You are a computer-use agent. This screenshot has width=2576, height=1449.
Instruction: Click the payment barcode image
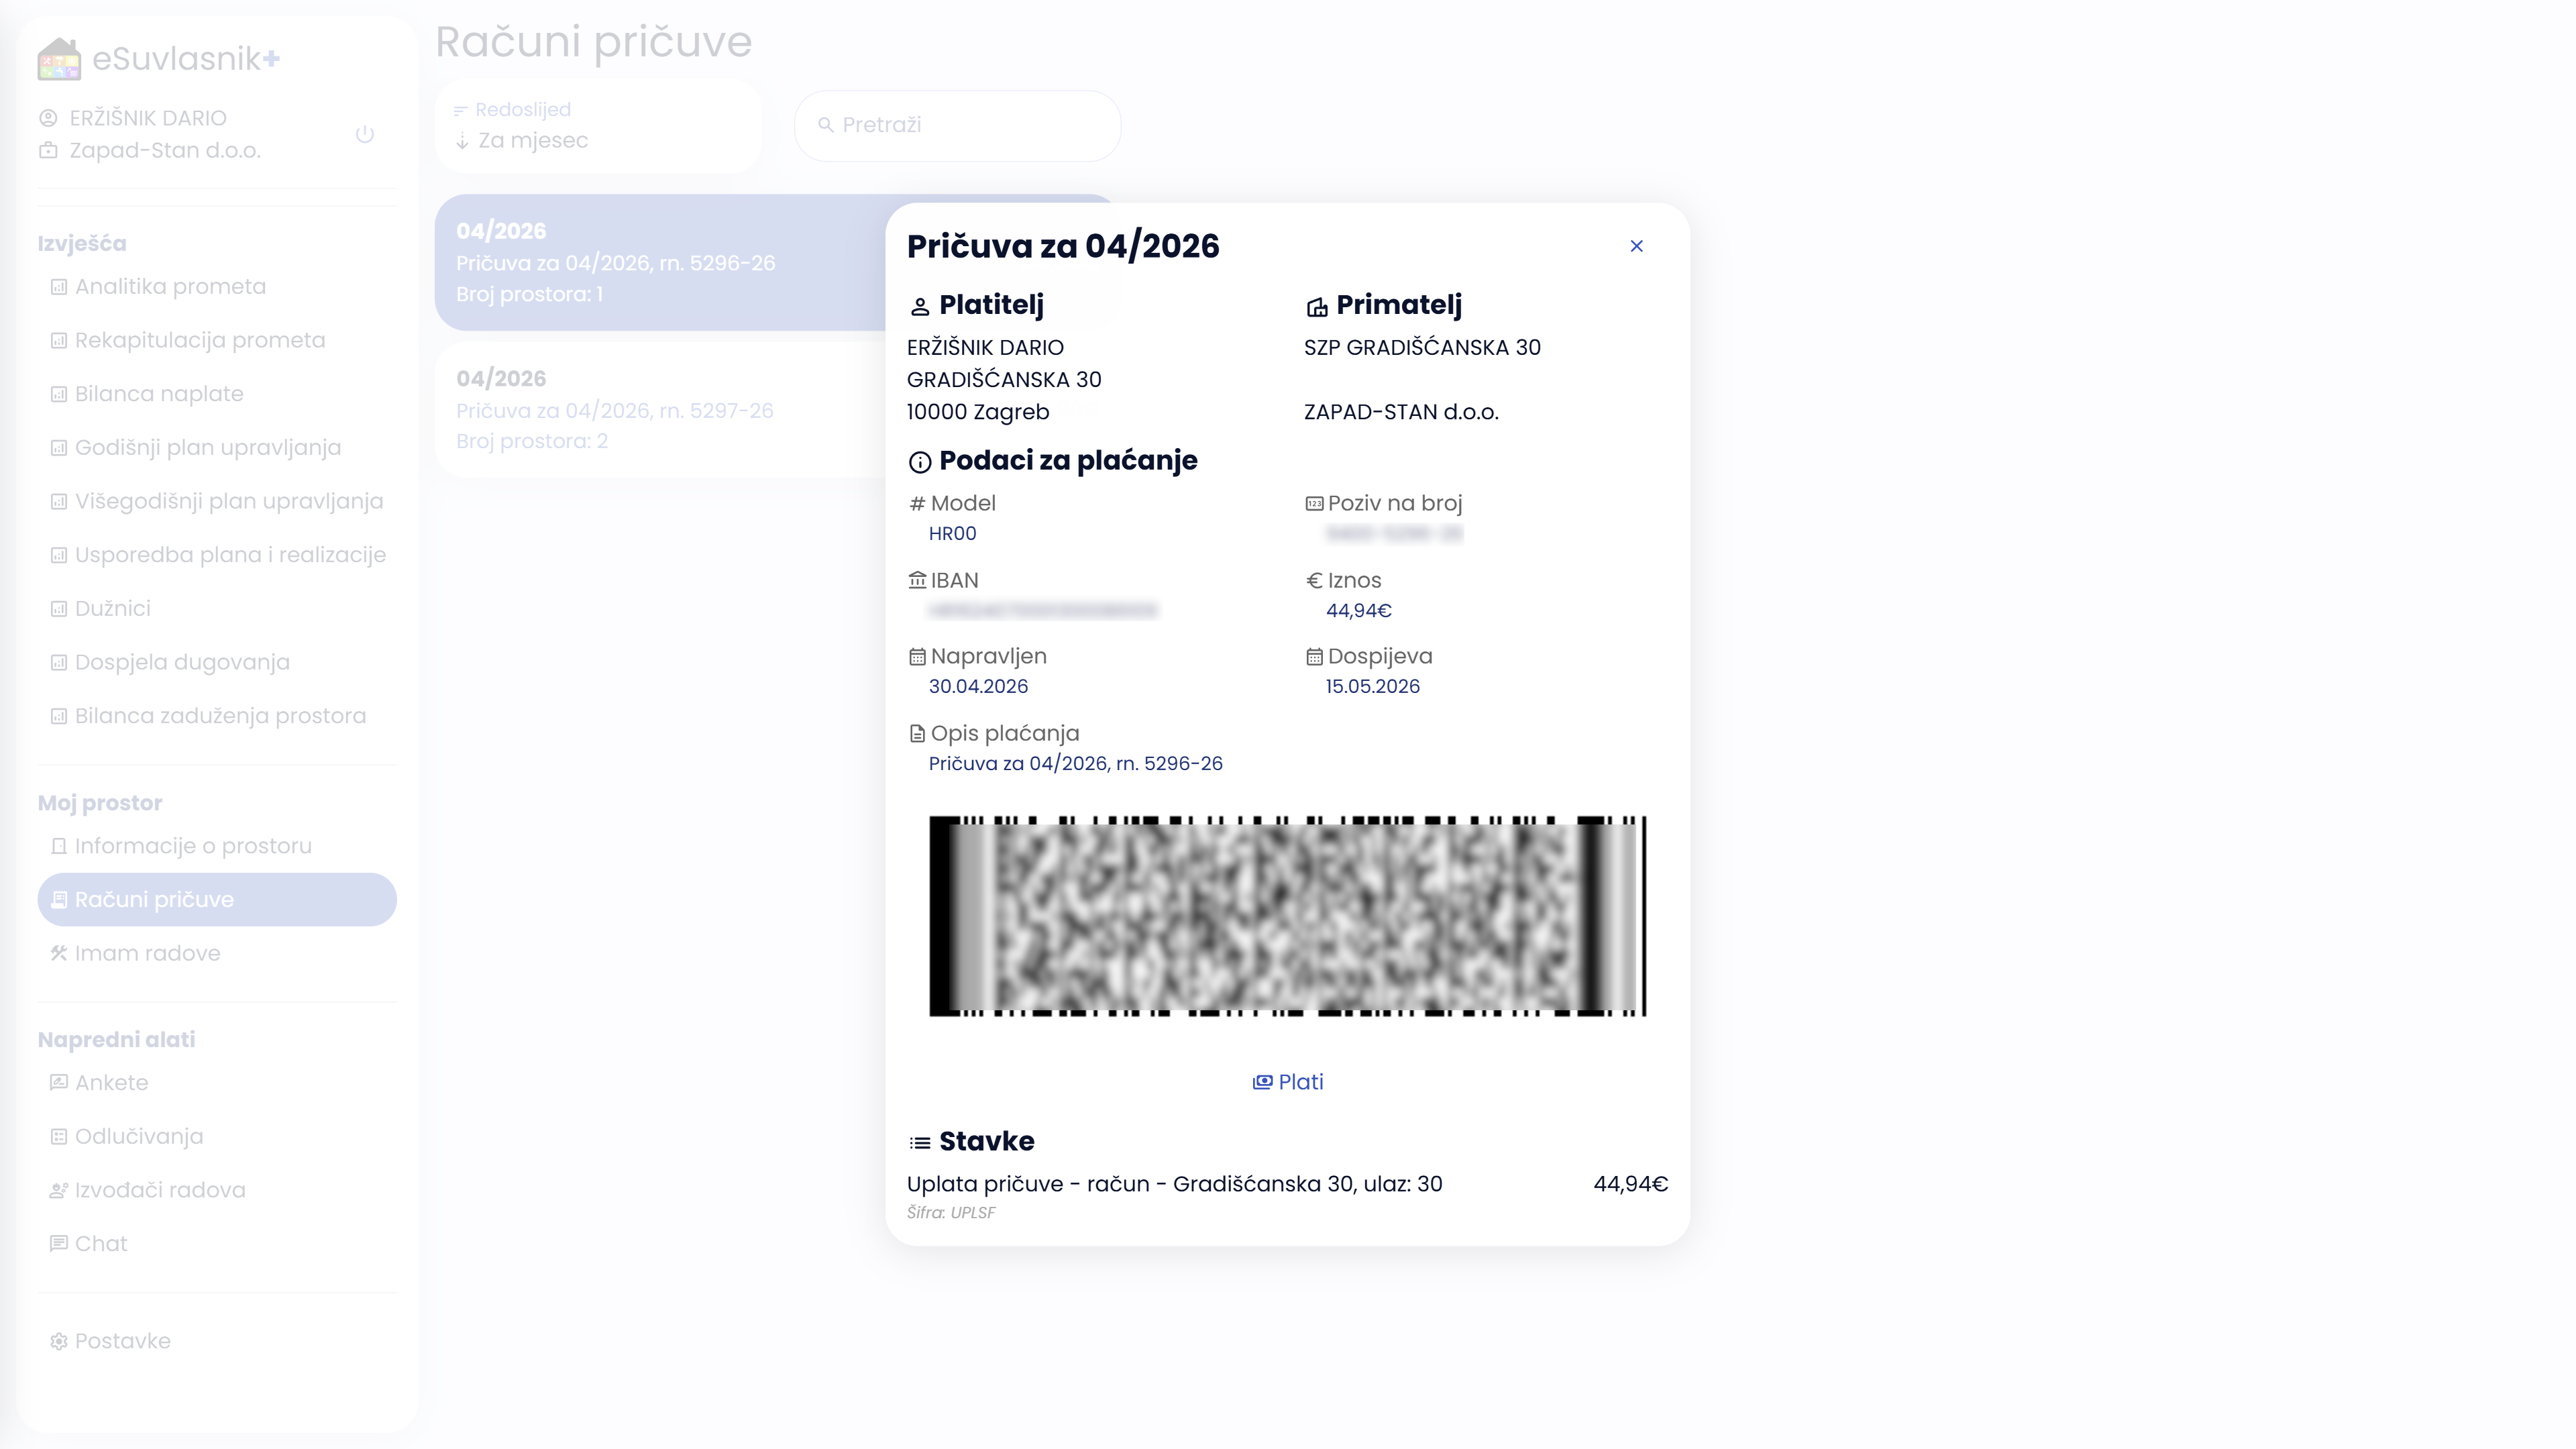tap(1287, 916)
